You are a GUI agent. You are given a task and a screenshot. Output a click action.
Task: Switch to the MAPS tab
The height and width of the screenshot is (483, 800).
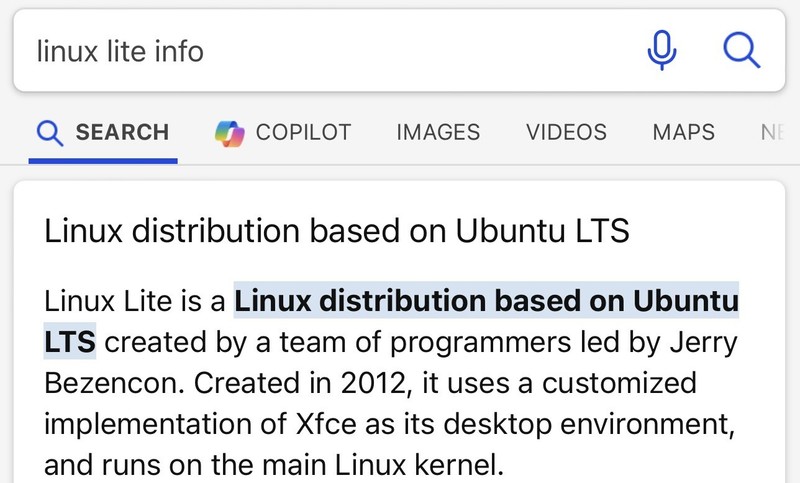point(684,133)
